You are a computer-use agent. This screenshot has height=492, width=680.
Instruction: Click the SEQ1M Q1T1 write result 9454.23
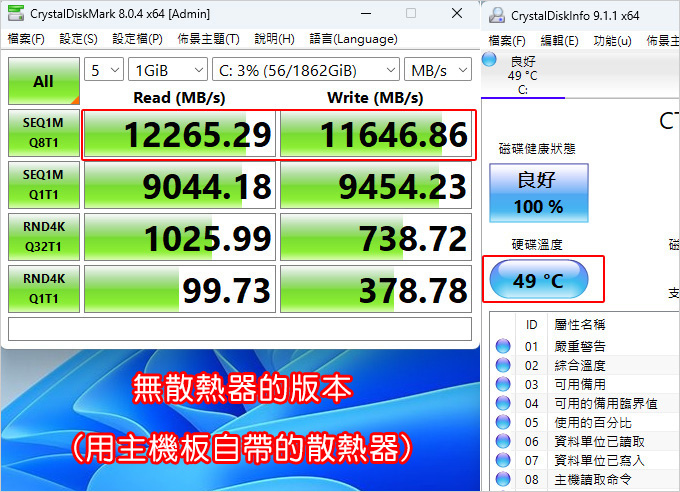pos(376,185)
